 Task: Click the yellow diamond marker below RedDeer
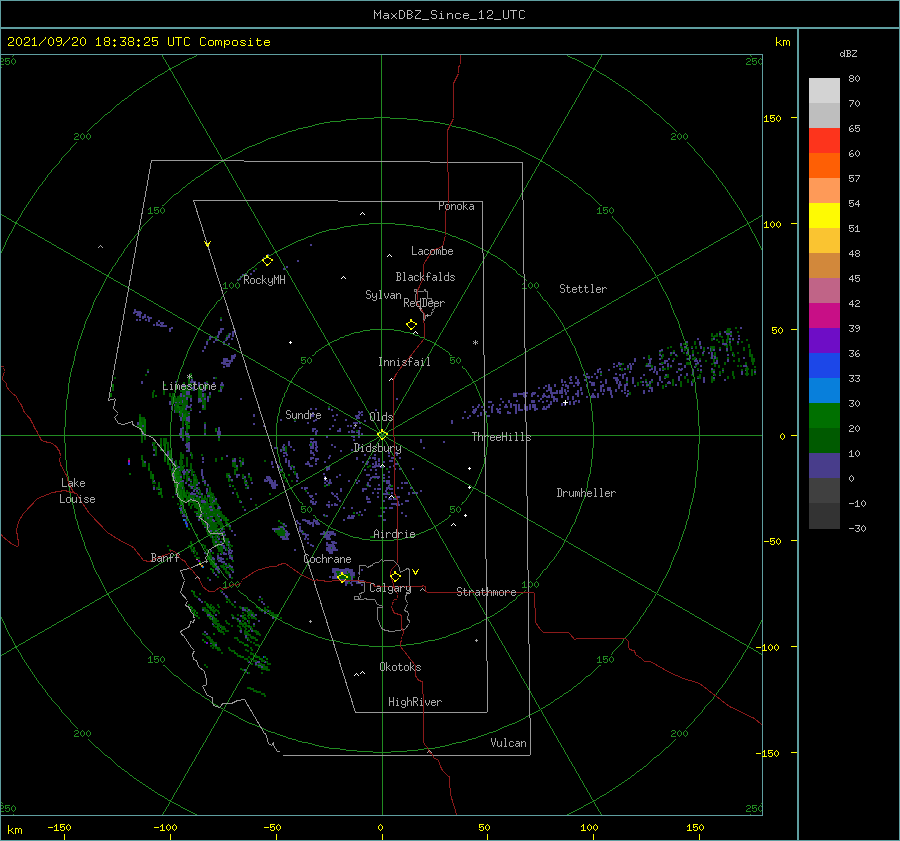click(x=412, y=324)
